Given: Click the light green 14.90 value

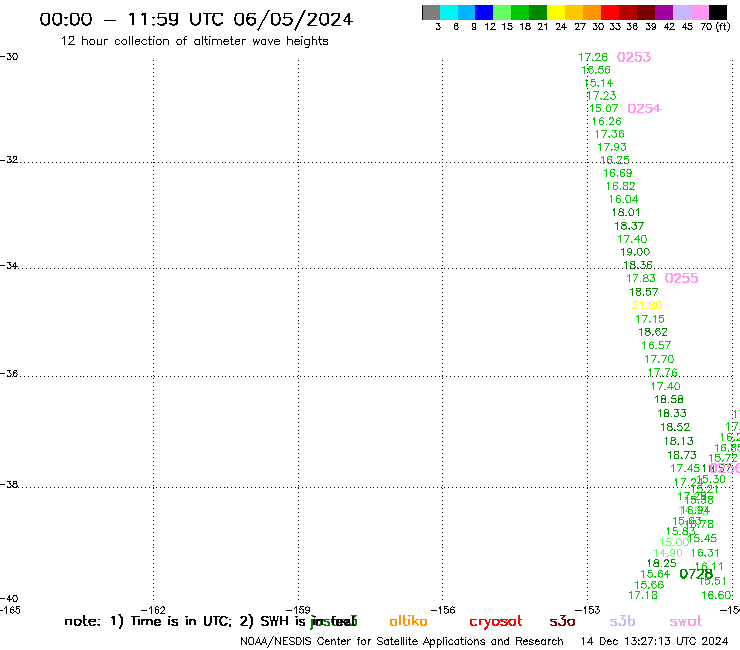Looking at the screenshot, I should [x=668, y=553].
